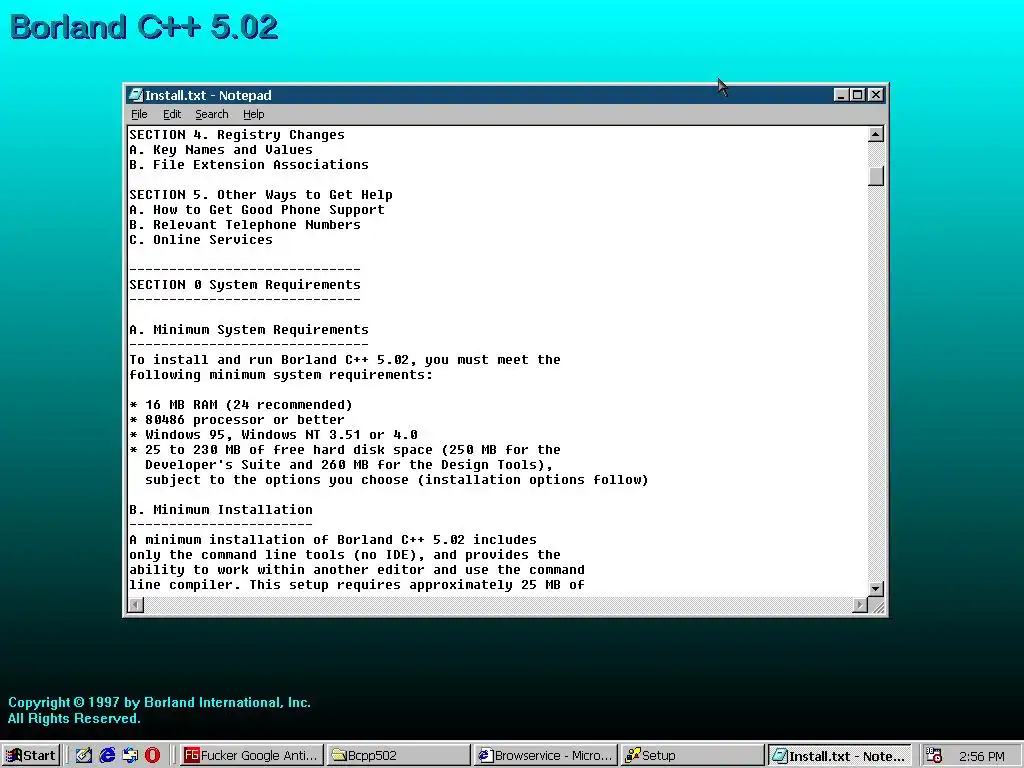Click 'only the command line tools' line

click(345, 554)
